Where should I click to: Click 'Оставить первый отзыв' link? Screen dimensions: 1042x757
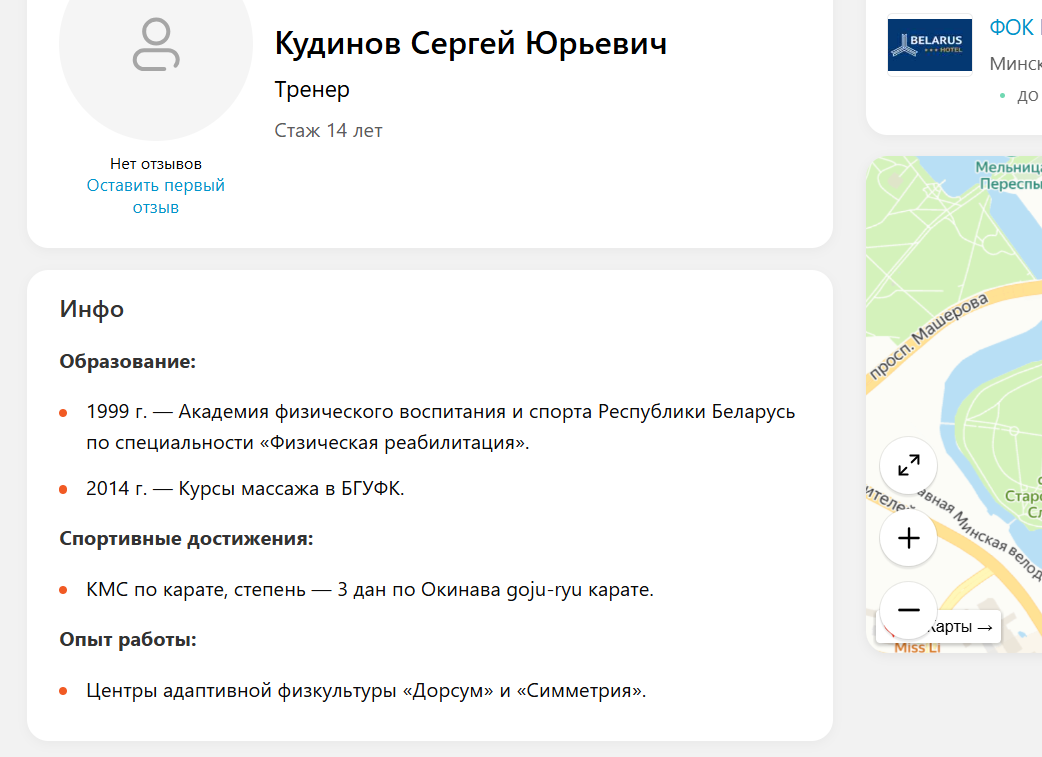(156, 196)
